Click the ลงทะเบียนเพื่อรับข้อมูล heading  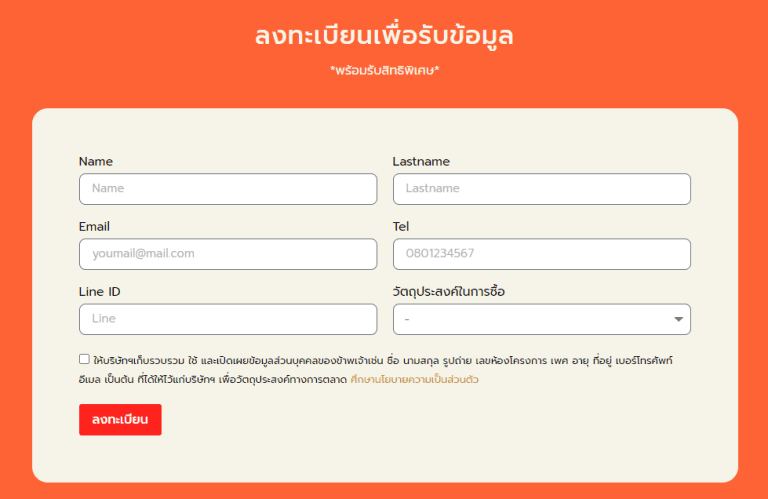pos(384,36)
